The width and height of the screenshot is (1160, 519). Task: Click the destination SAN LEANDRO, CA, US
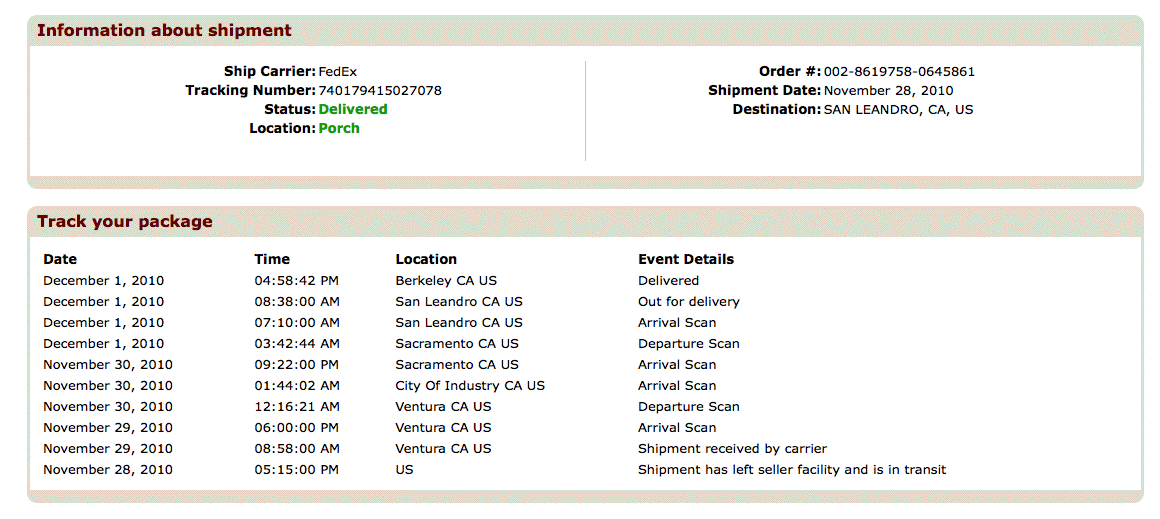898,110
